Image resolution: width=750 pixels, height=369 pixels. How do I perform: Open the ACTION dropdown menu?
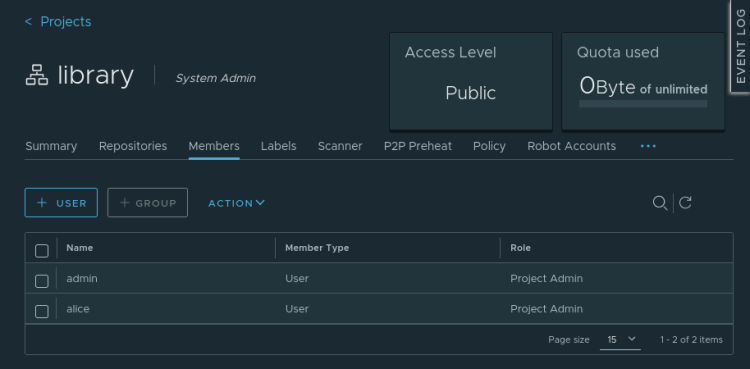(236, 203)
